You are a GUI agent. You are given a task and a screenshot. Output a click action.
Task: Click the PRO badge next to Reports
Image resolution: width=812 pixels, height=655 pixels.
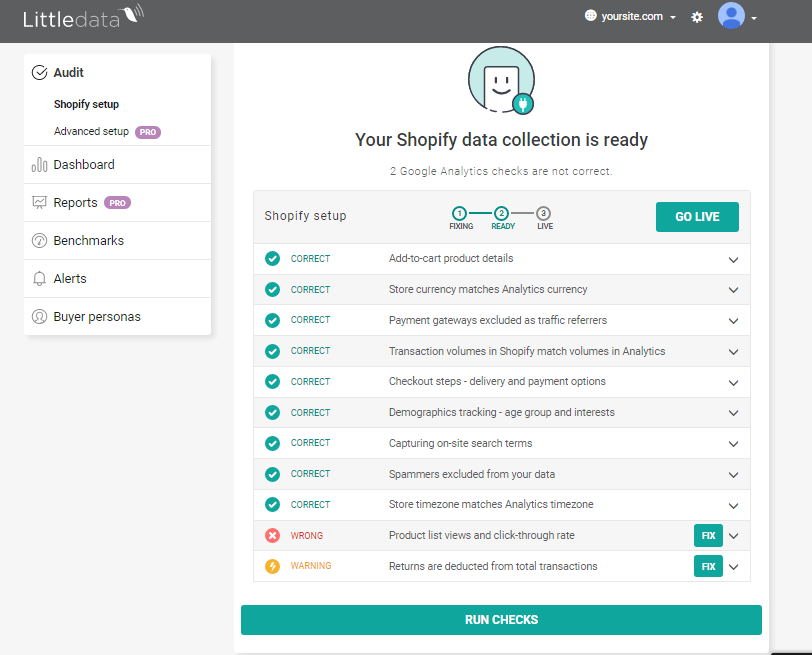tap(118, 203)
